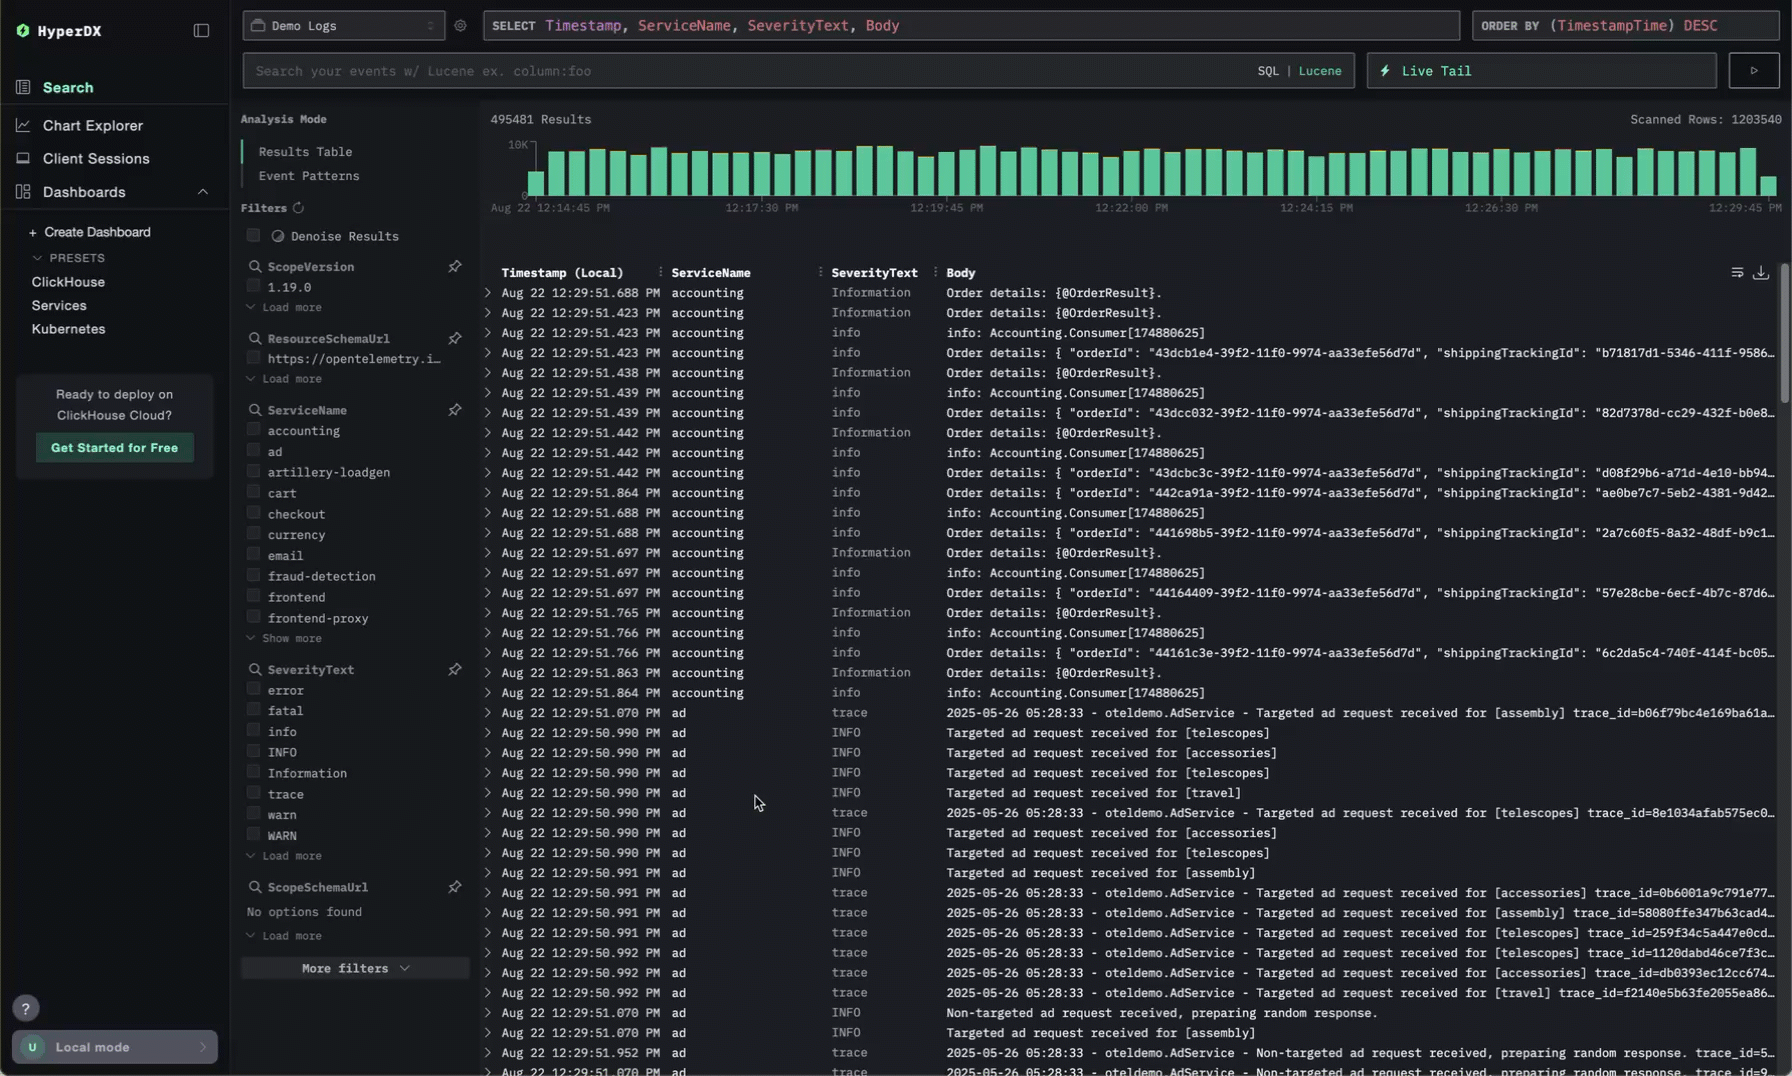The height and width of the screenshot is (1076, 1792).
Task: Open Chart Explorer in the sidebar
Action: click(x=92, y=126)
